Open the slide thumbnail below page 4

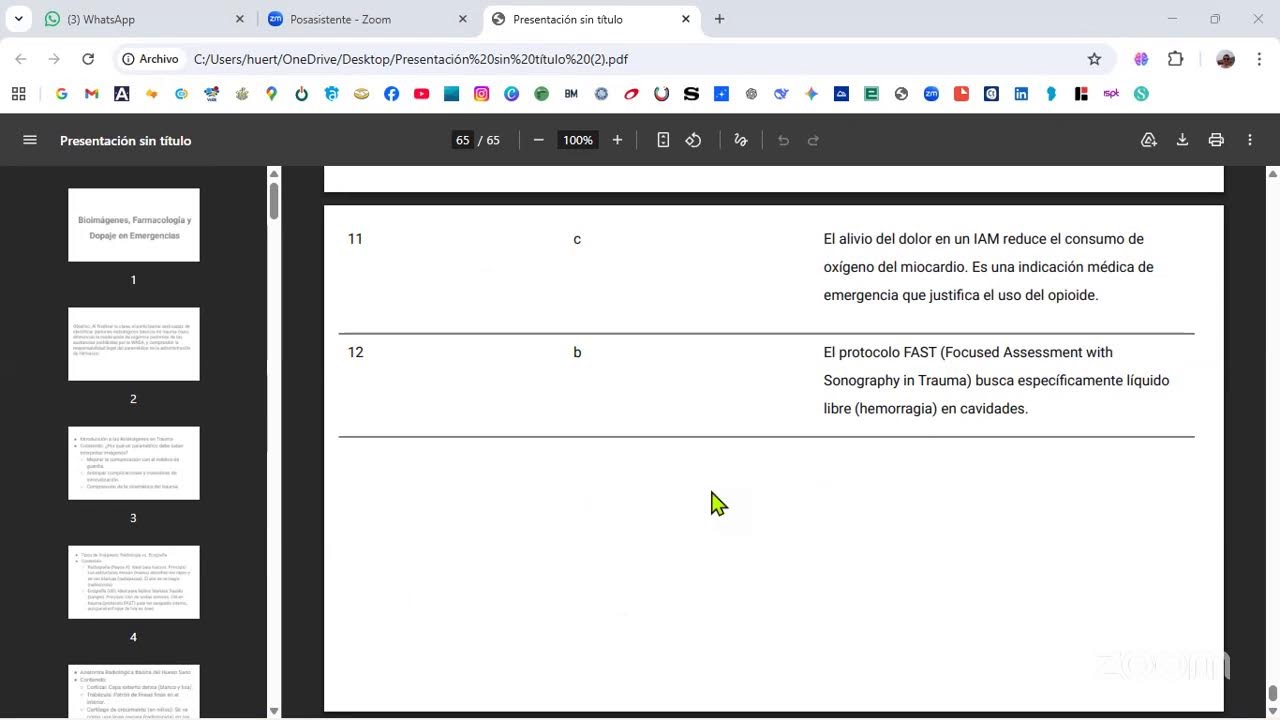click(x=134, y=692)
